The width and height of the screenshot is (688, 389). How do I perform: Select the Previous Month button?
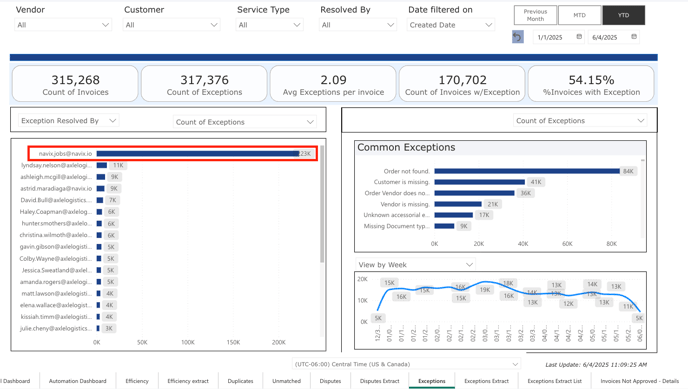pos(535,15)
